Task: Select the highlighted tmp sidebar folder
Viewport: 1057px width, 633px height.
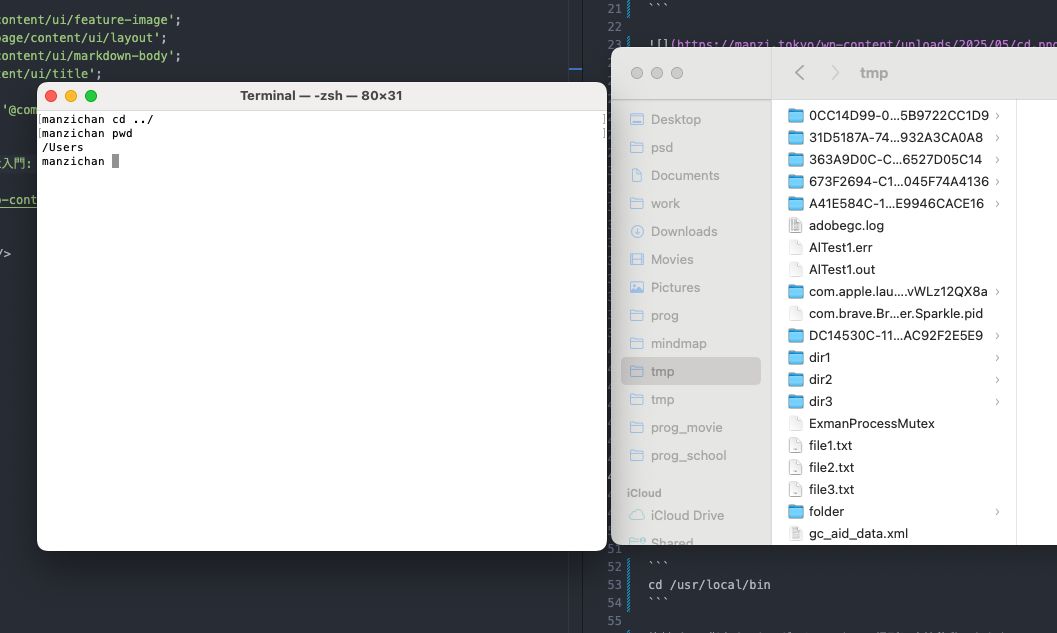Action: pyautogui.click(x=691, y=371)
